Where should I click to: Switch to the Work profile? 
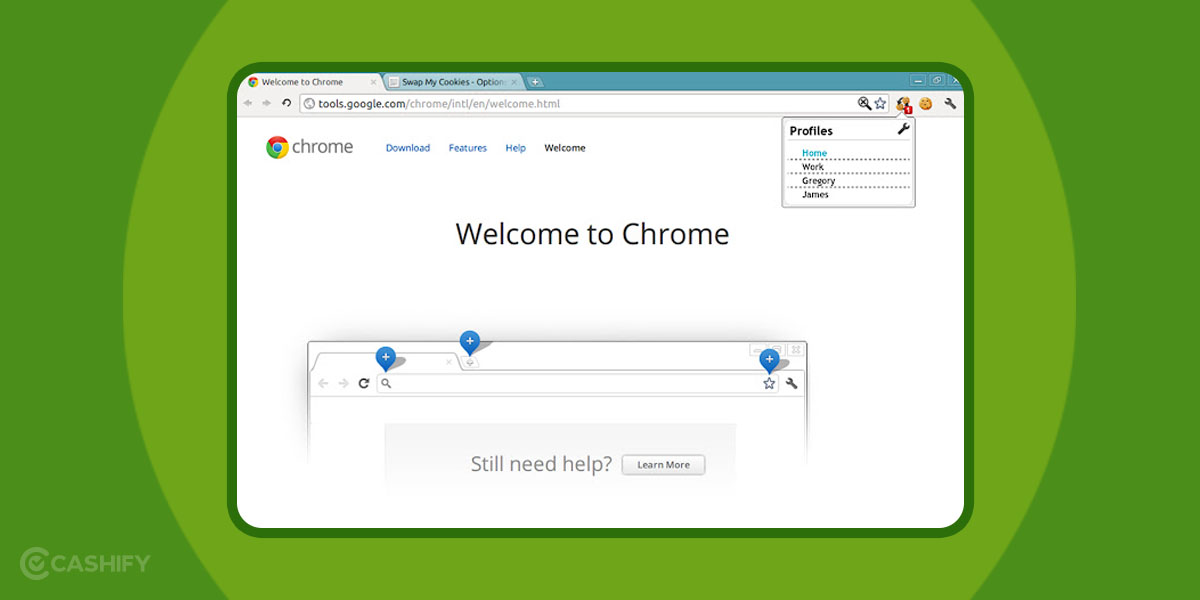point(812,167)
